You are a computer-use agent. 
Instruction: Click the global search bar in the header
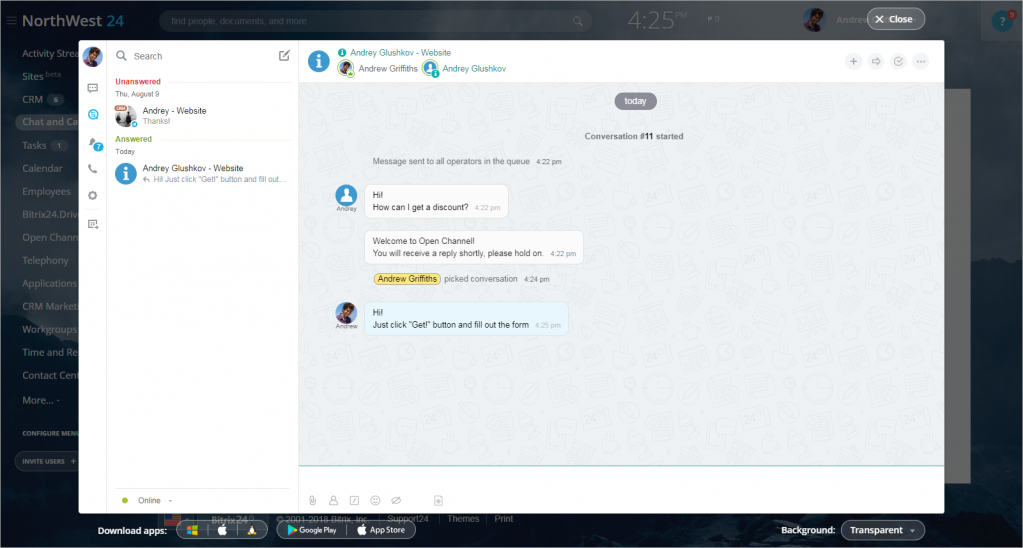tap(375, 21)
